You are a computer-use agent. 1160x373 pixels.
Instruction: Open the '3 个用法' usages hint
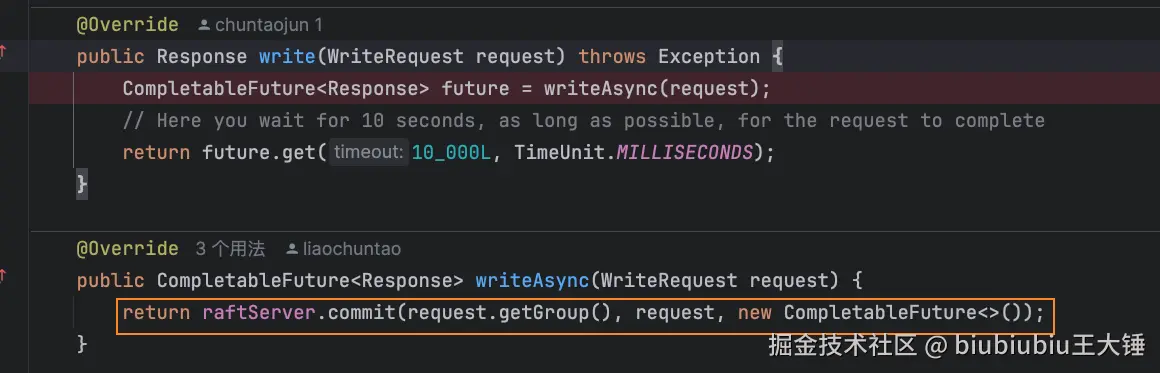[230, 249]
